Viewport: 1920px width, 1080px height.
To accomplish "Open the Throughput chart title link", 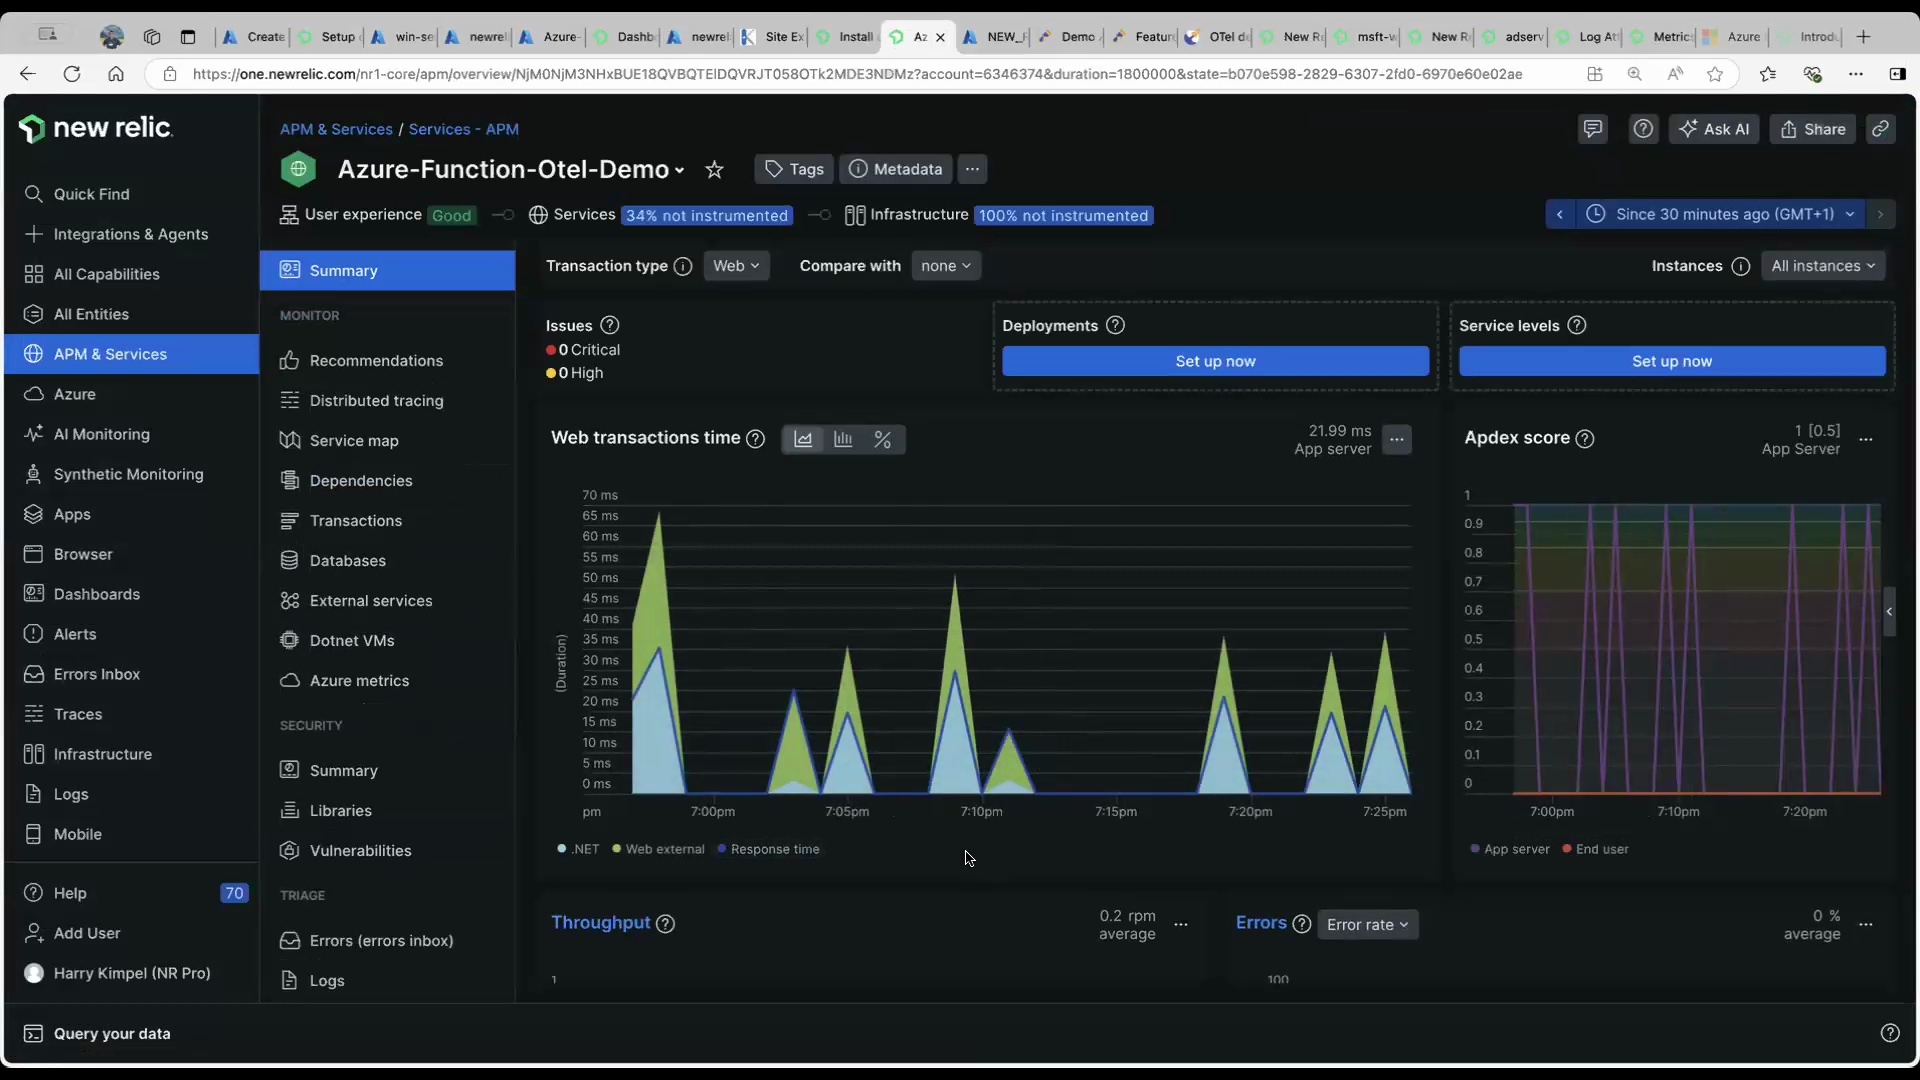I will tap(601, 923).
